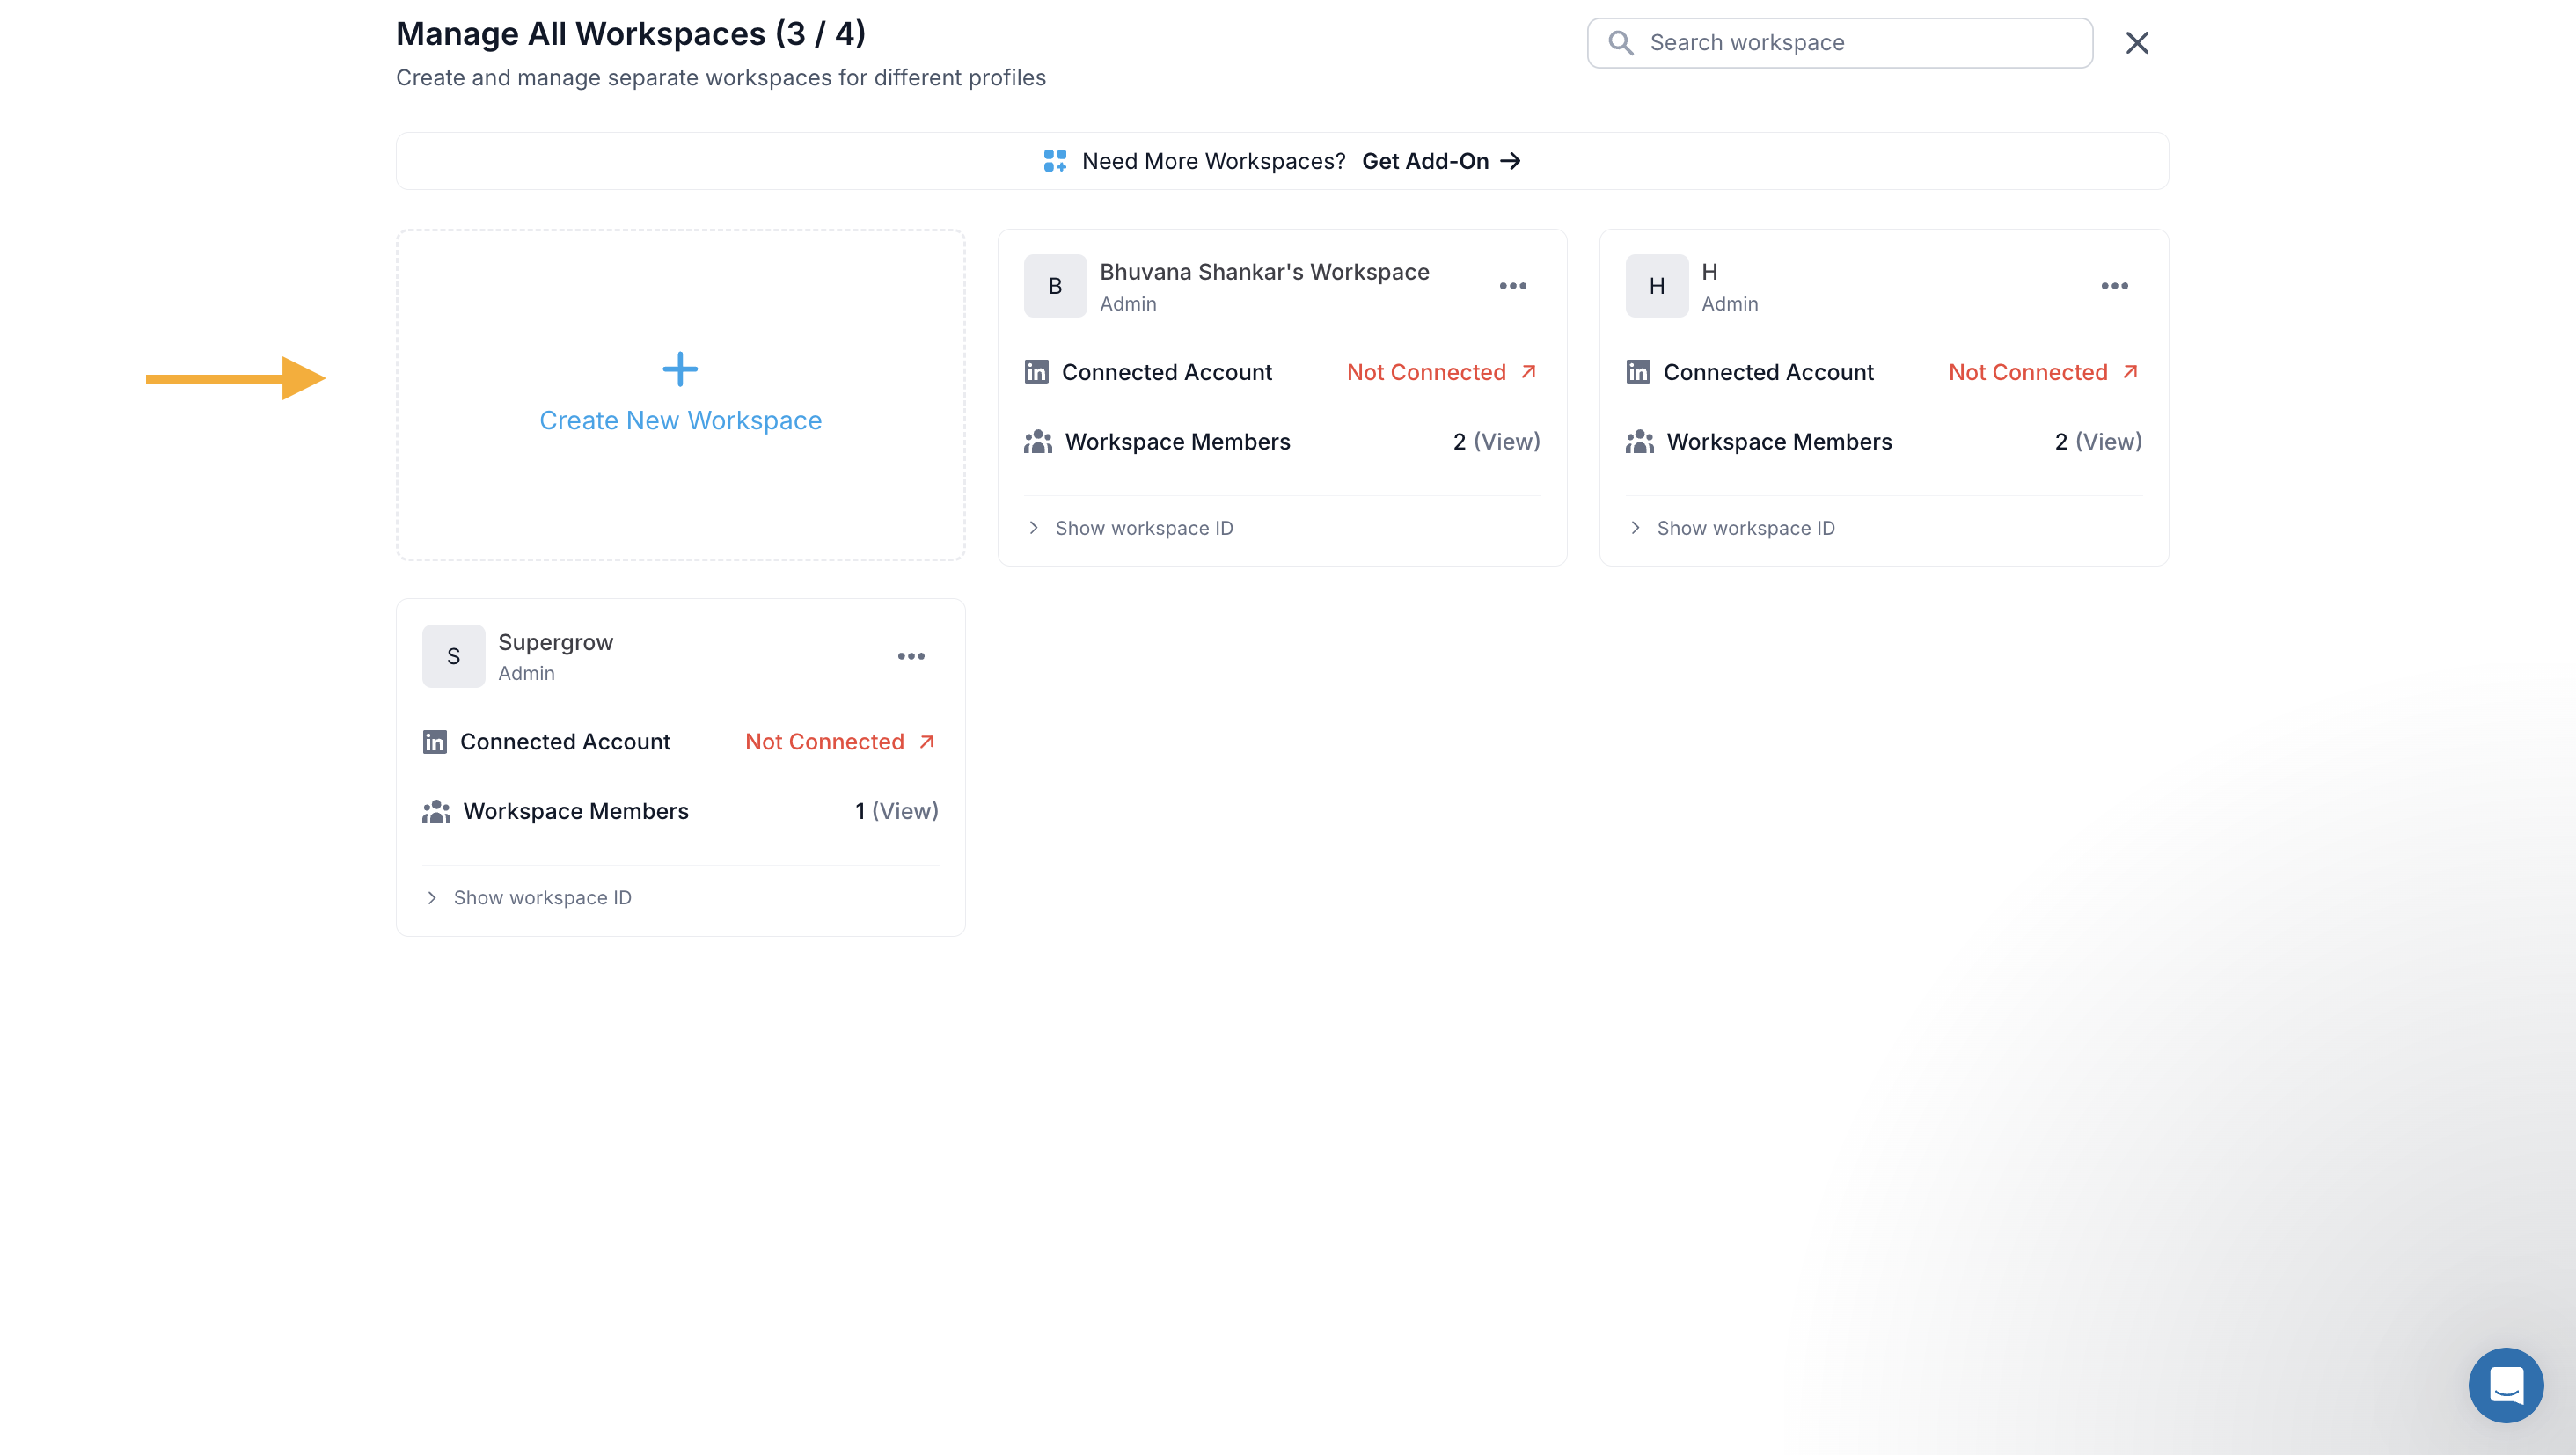
Task: Click the Manage All Workspaces (3 / 4) heading
Action: click(630, 33)
